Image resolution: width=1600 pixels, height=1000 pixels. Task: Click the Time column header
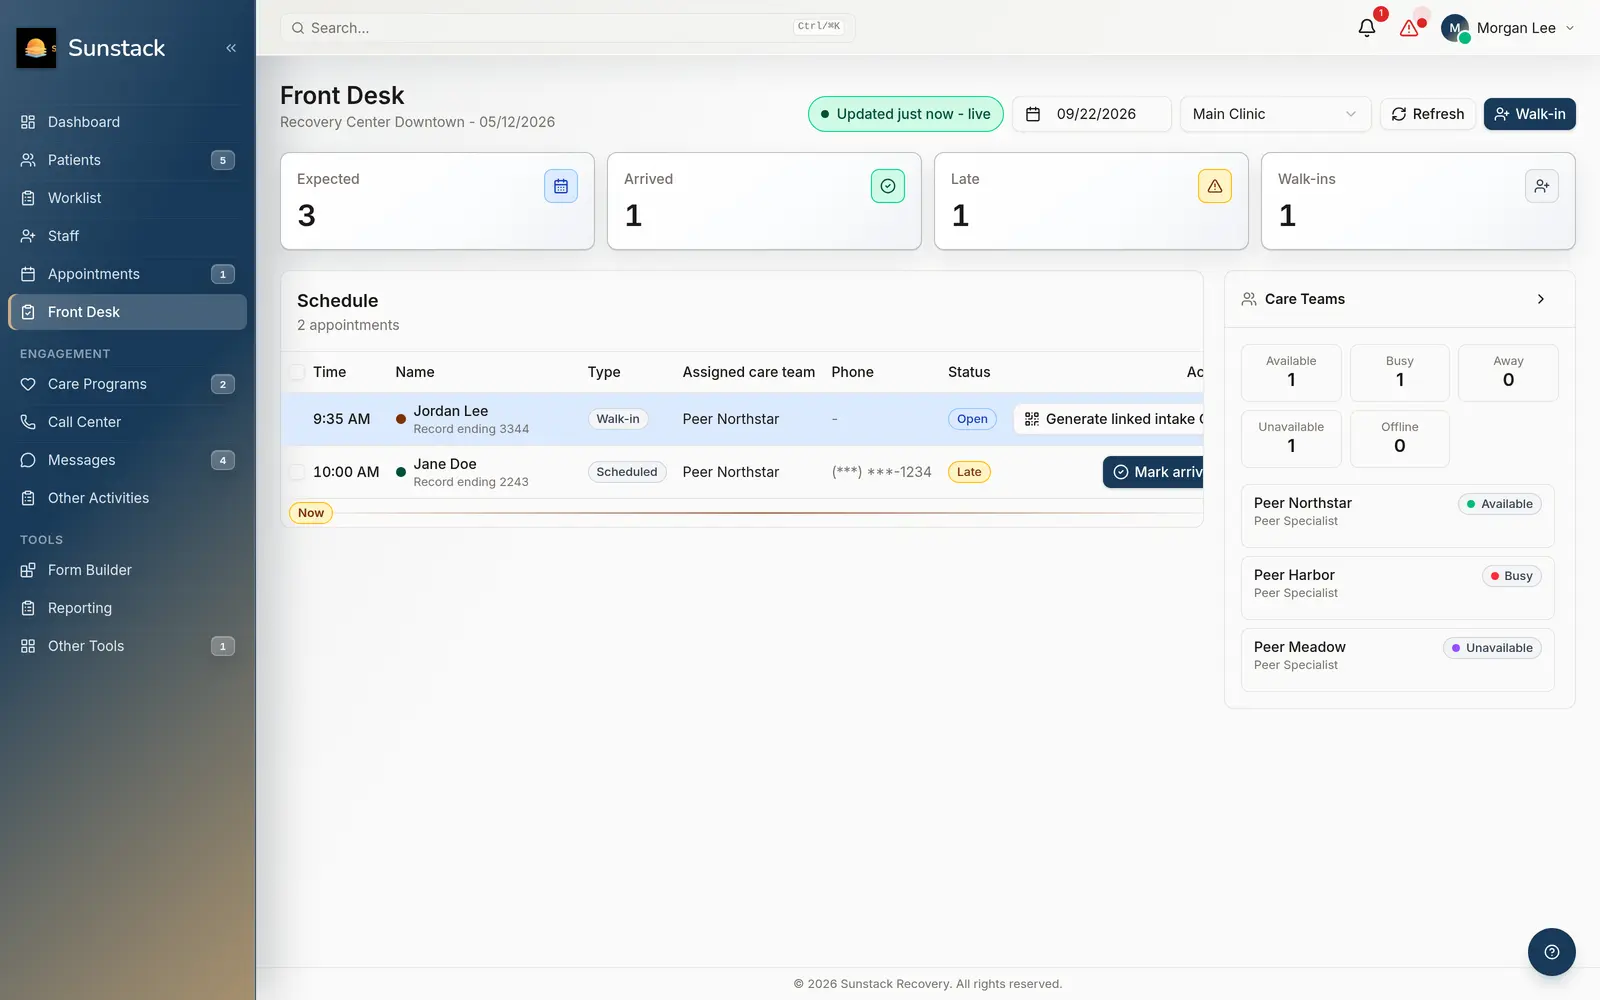330,372
